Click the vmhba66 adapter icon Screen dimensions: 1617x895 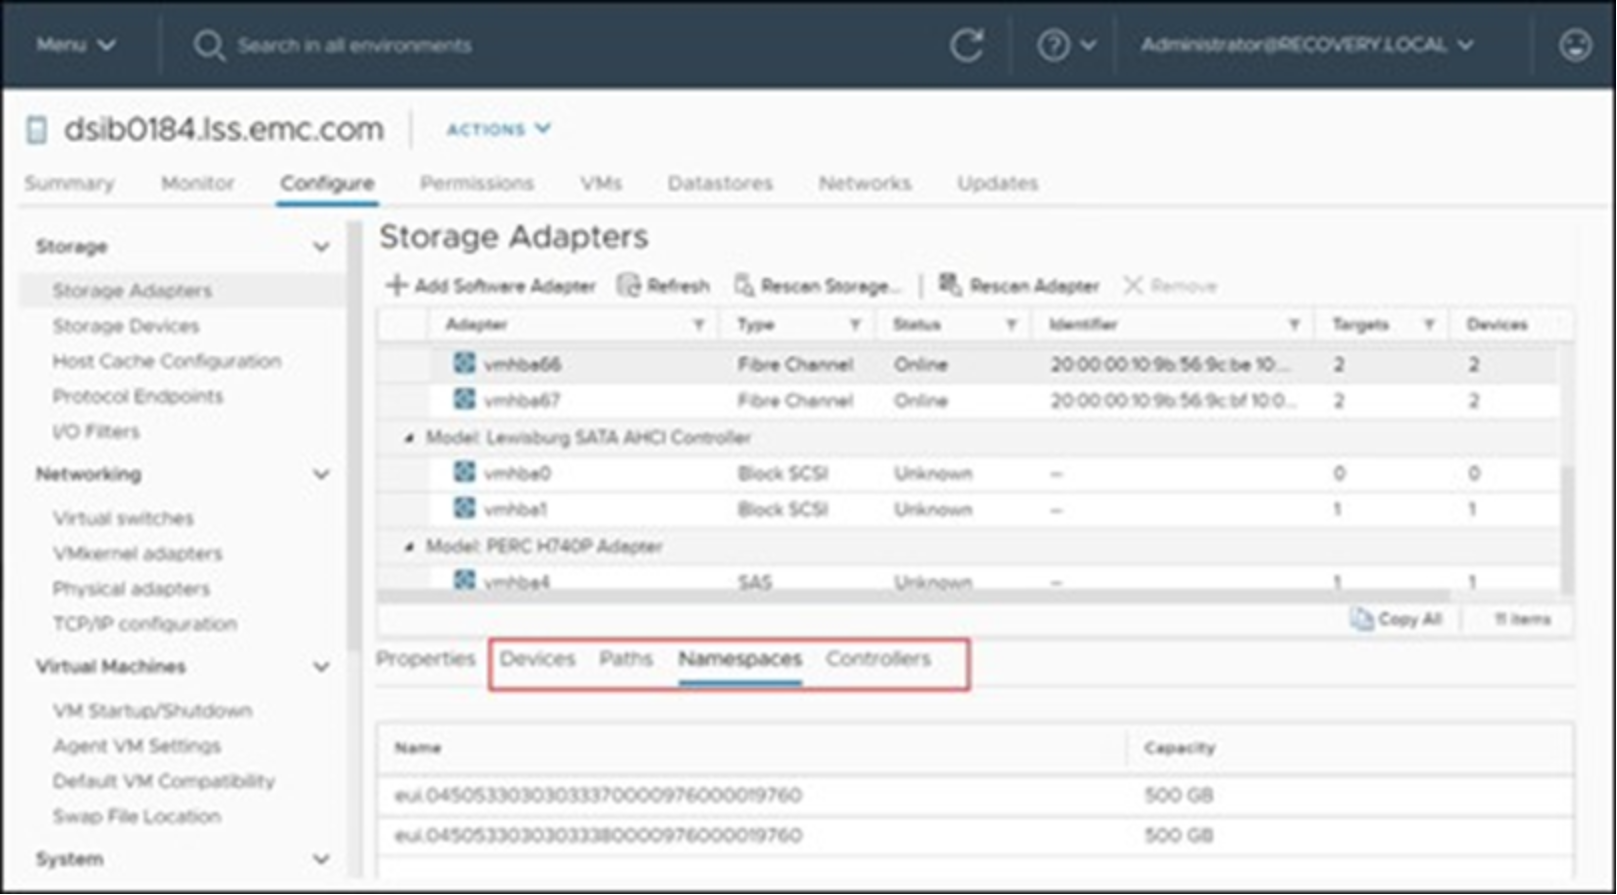pyautogui.click(x=464, y=363)
